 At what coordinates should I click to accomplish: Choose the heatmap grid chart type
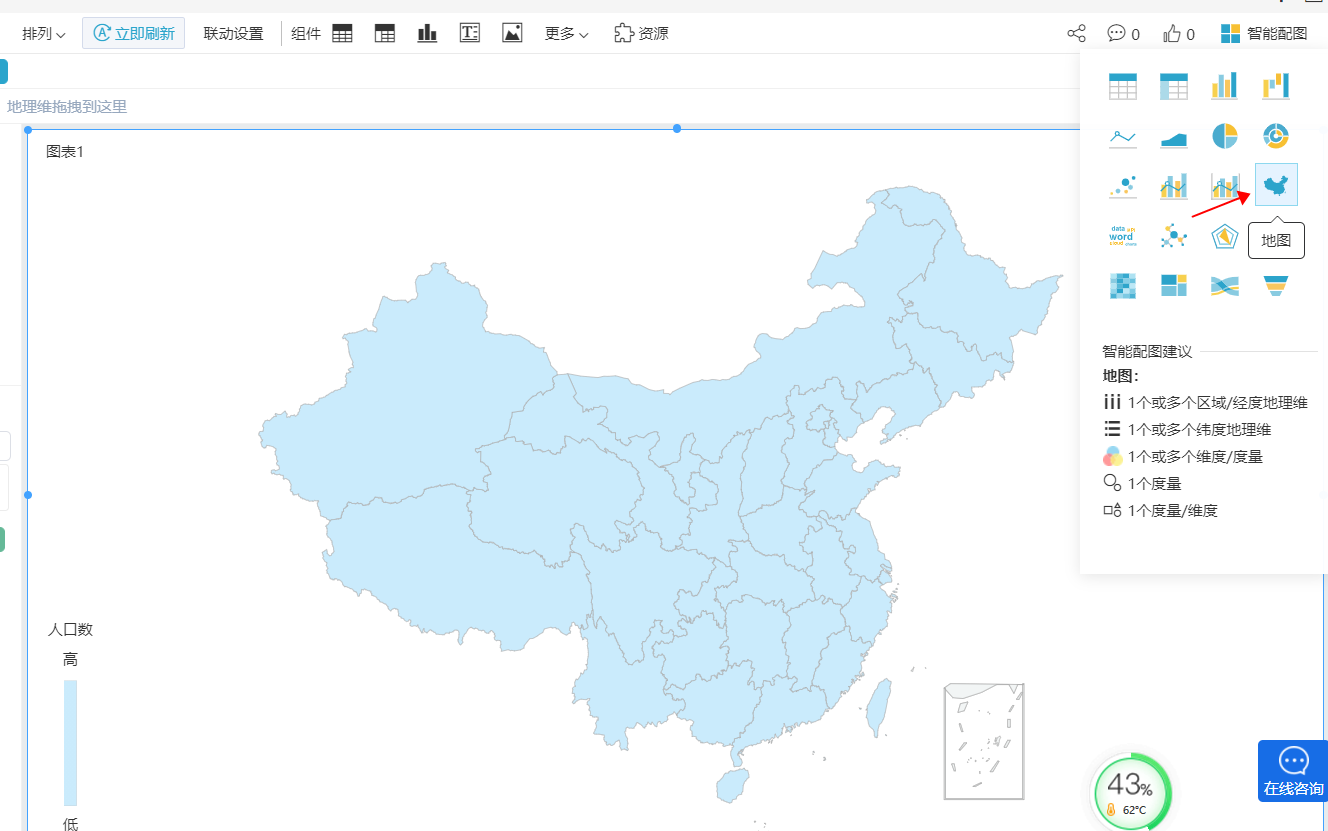click(x=1122, y=286)
